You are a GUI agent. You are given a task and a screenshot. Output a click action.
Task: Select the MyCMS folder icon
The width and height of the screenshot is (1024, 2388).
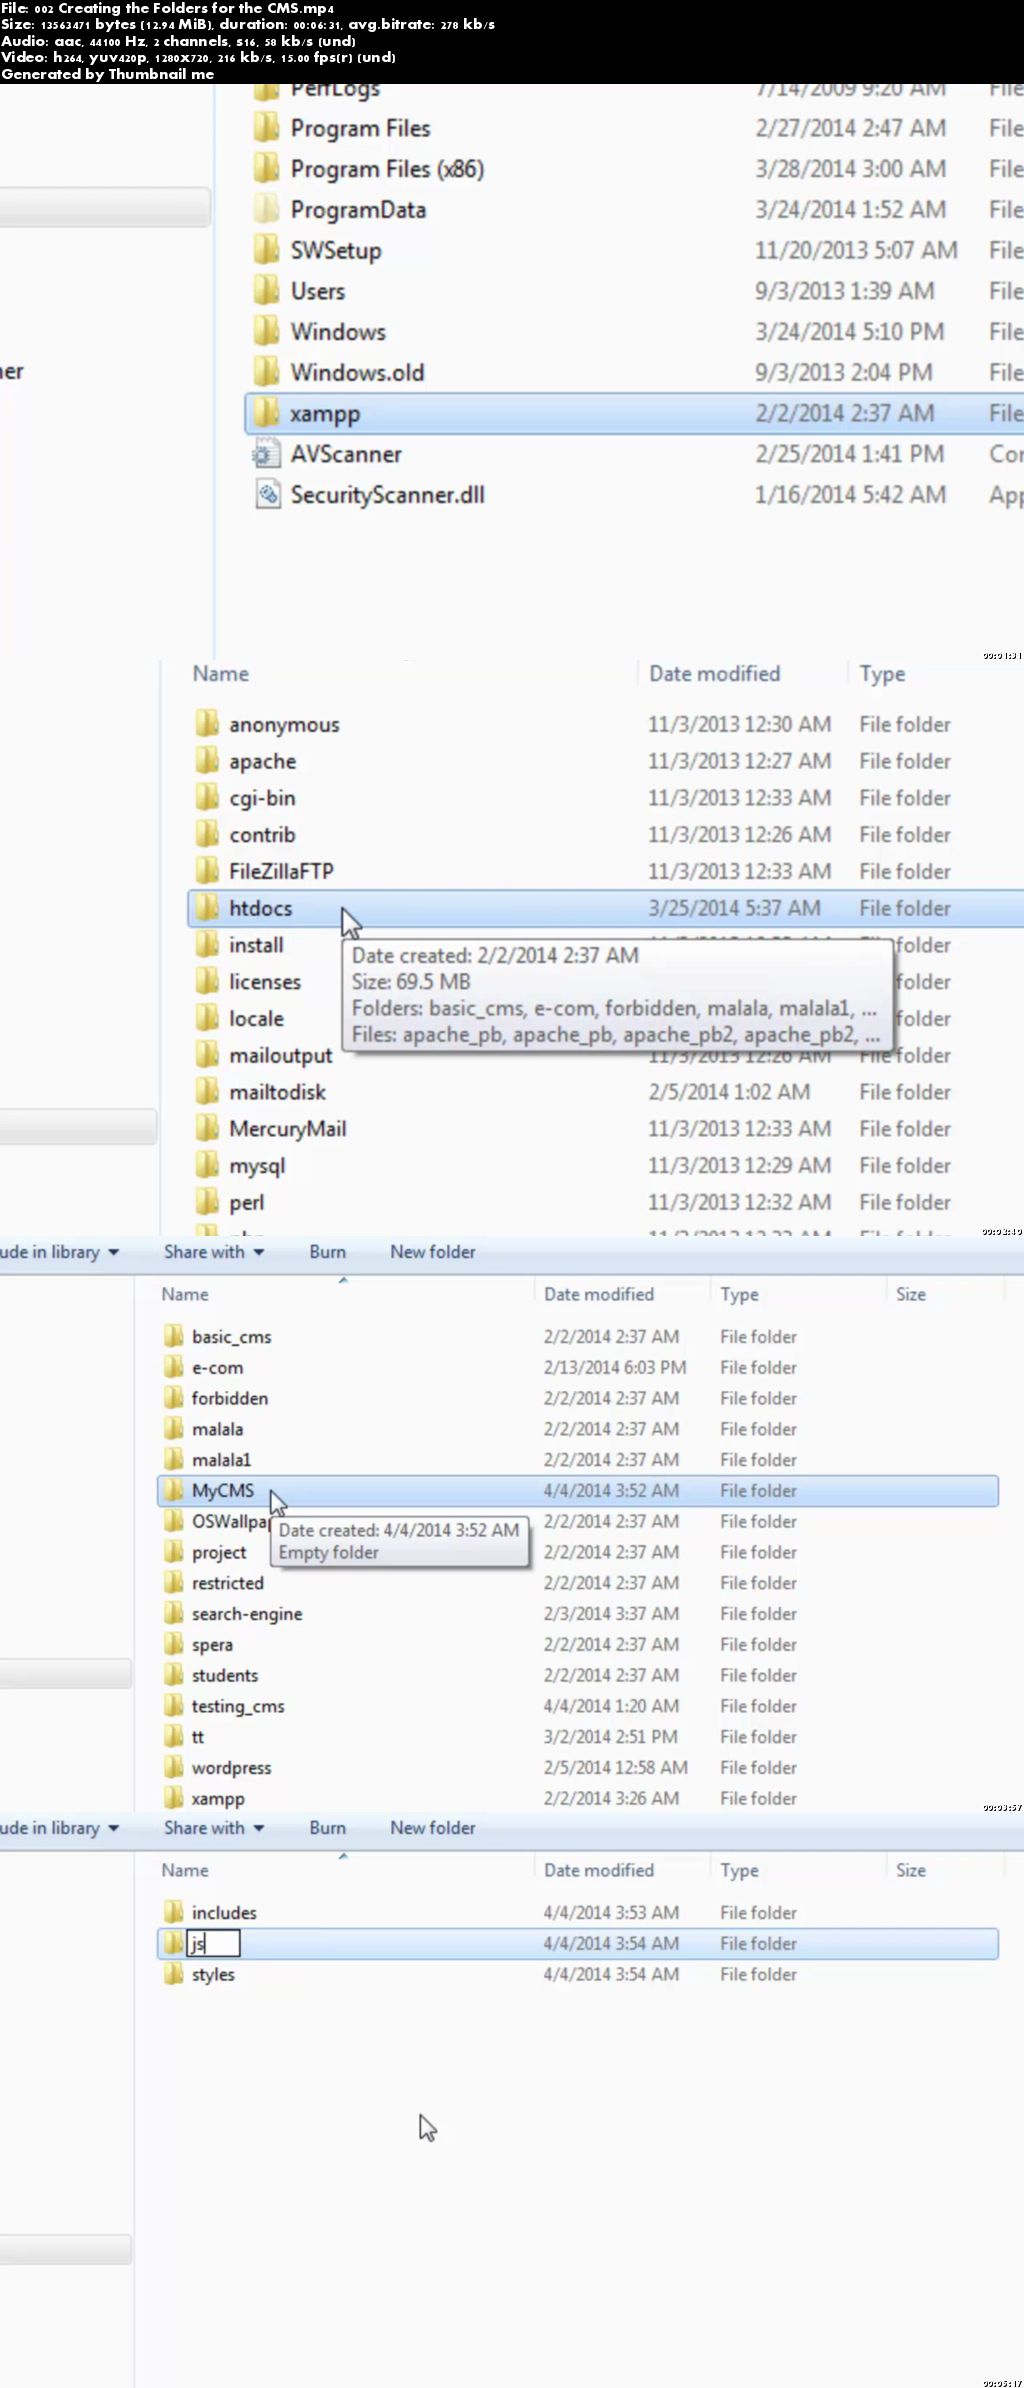point(174,1491)
